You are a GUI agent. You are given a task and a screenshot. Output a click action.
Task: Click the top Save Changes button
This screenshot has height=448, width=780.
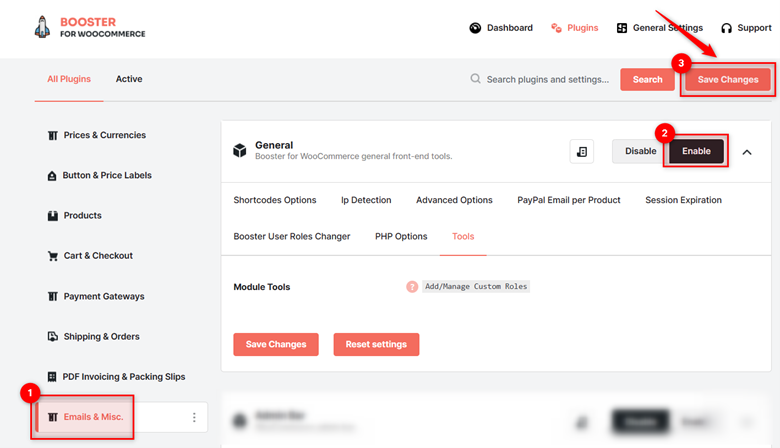[x=728, y=80]
